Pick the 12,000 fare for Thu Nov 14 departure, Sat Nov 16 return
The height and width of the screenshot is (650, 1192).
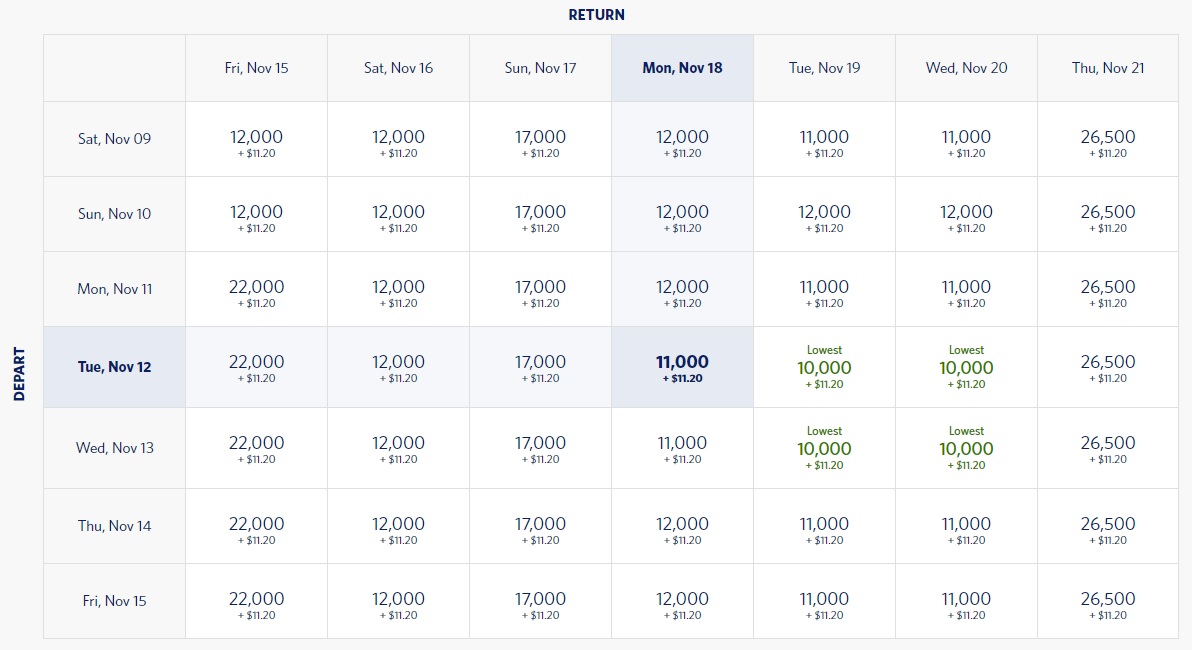pyautogui.click(x=398, y=528)
